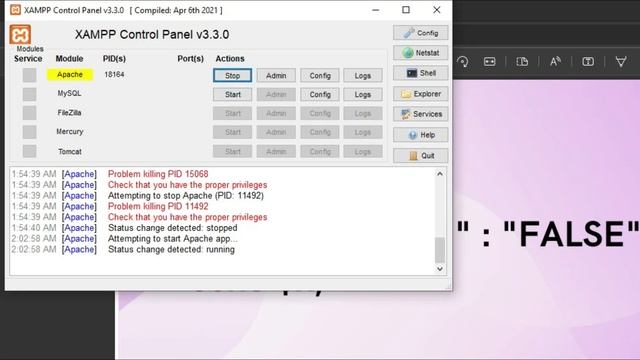640x360 pixels.
Task: Click the FileZilla module label
Action: click(x=69, y=113)
